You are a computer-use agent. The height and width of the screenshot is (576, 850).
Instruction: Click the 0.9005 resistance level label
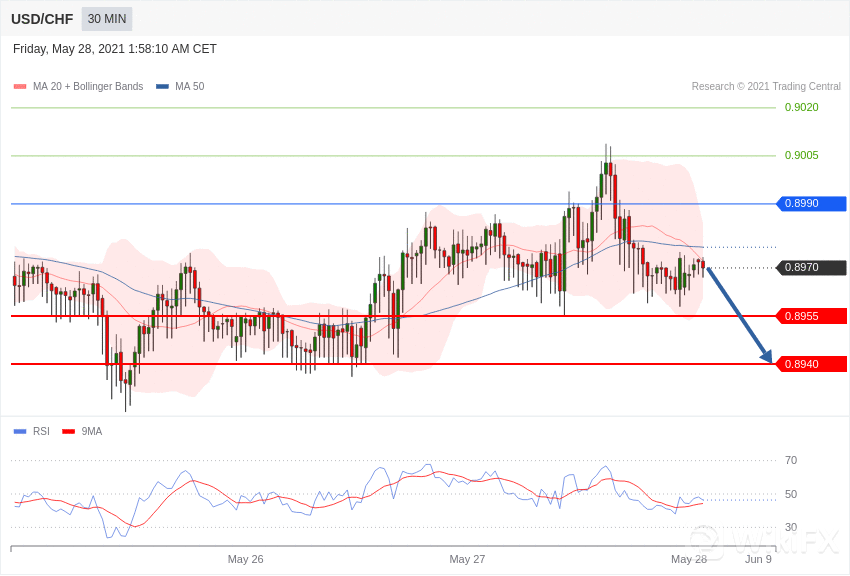pyautogui.click(x=801, y=156)
